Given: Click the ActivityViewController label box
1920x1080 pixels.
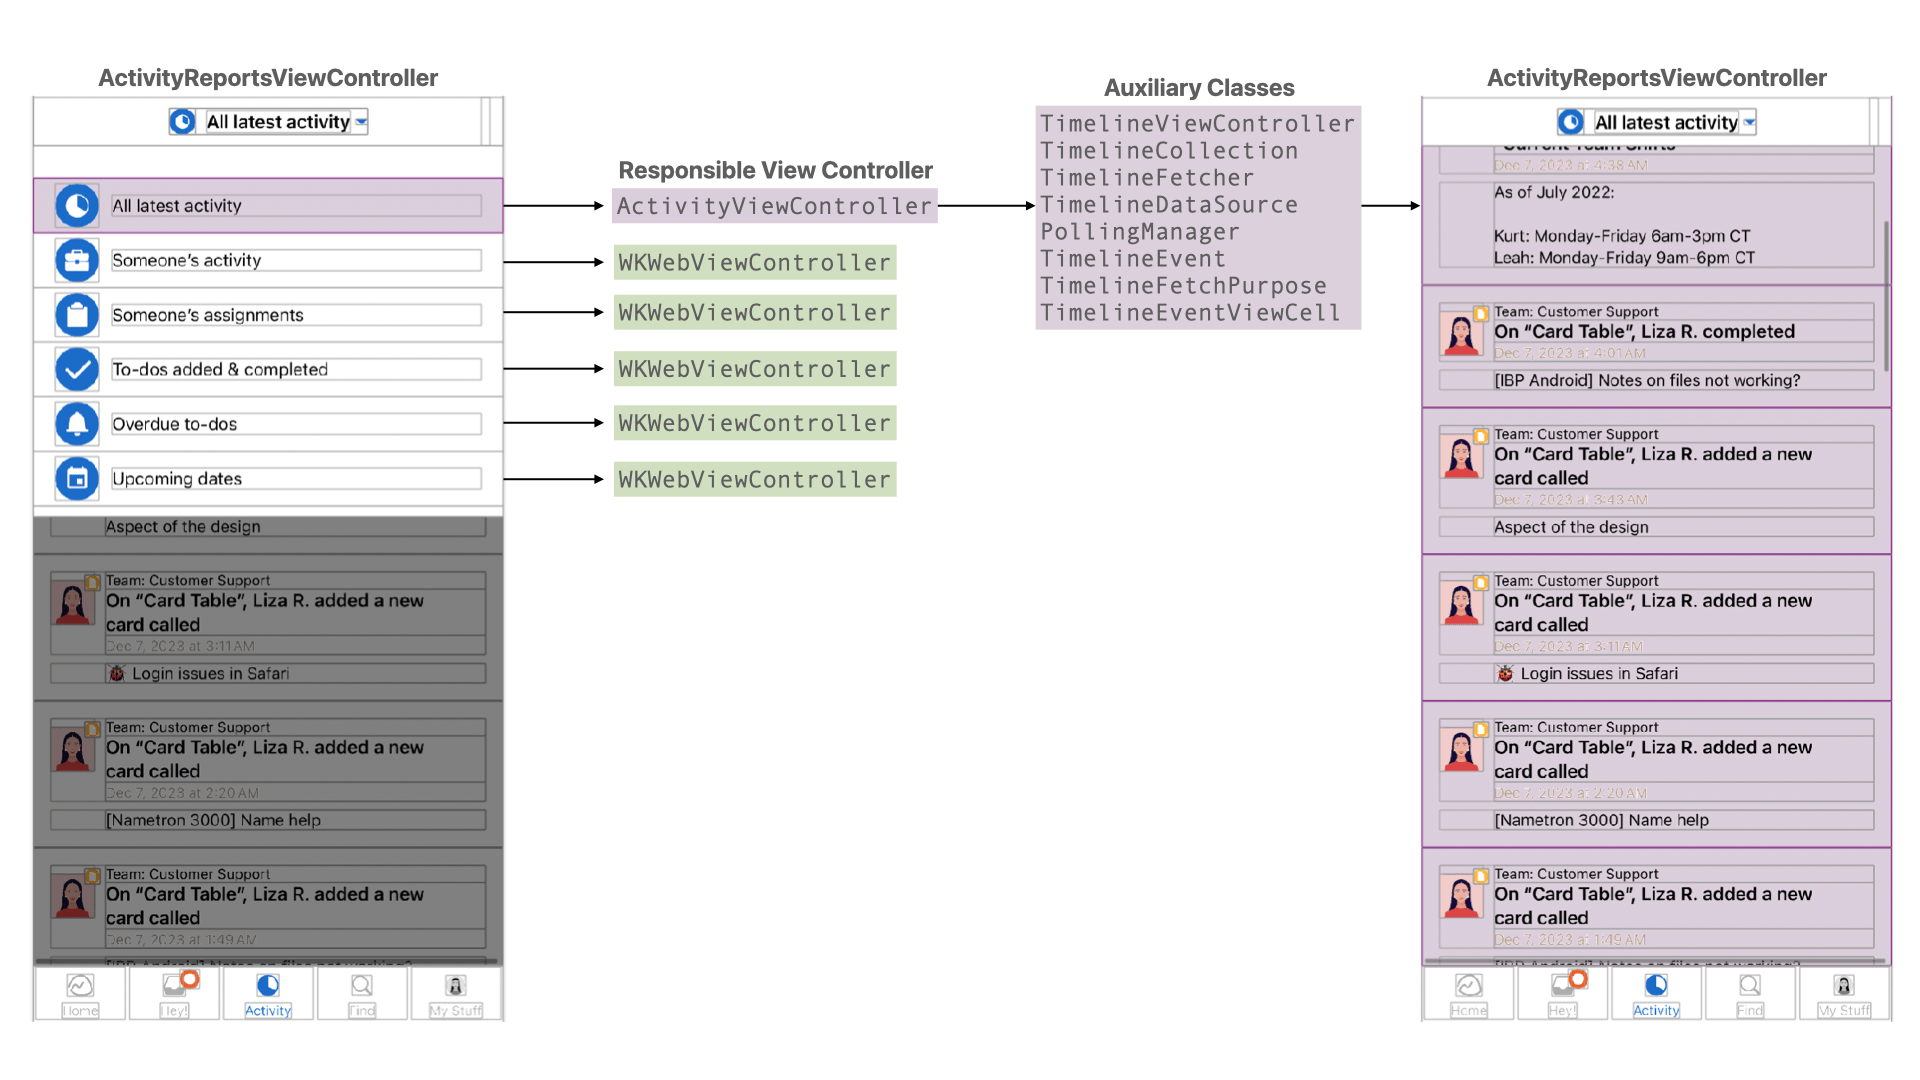Looking at the screenshot, I should pyautogui.click(x=774, y=206).
